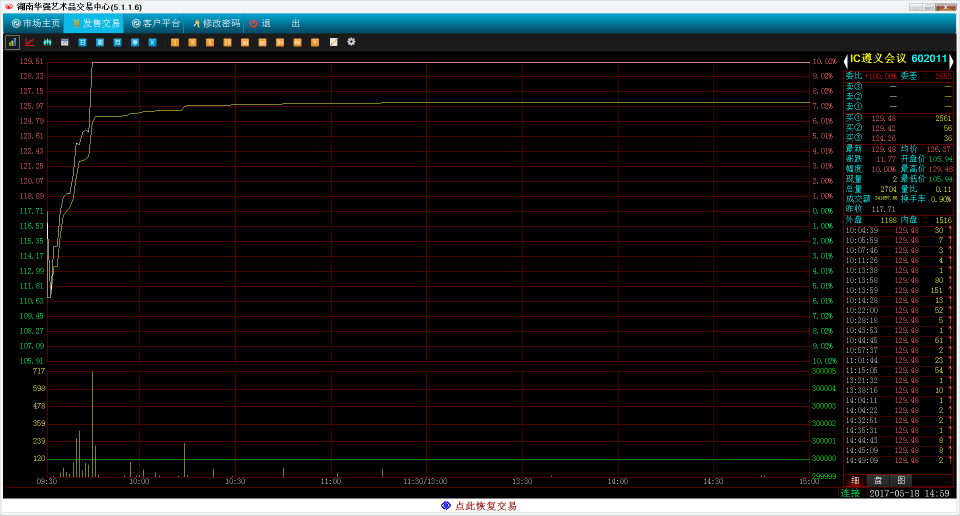Switch to 盘 tab below trade list
Image resolution: width=960 pixels, height=516 pixels.
point(878,480)
